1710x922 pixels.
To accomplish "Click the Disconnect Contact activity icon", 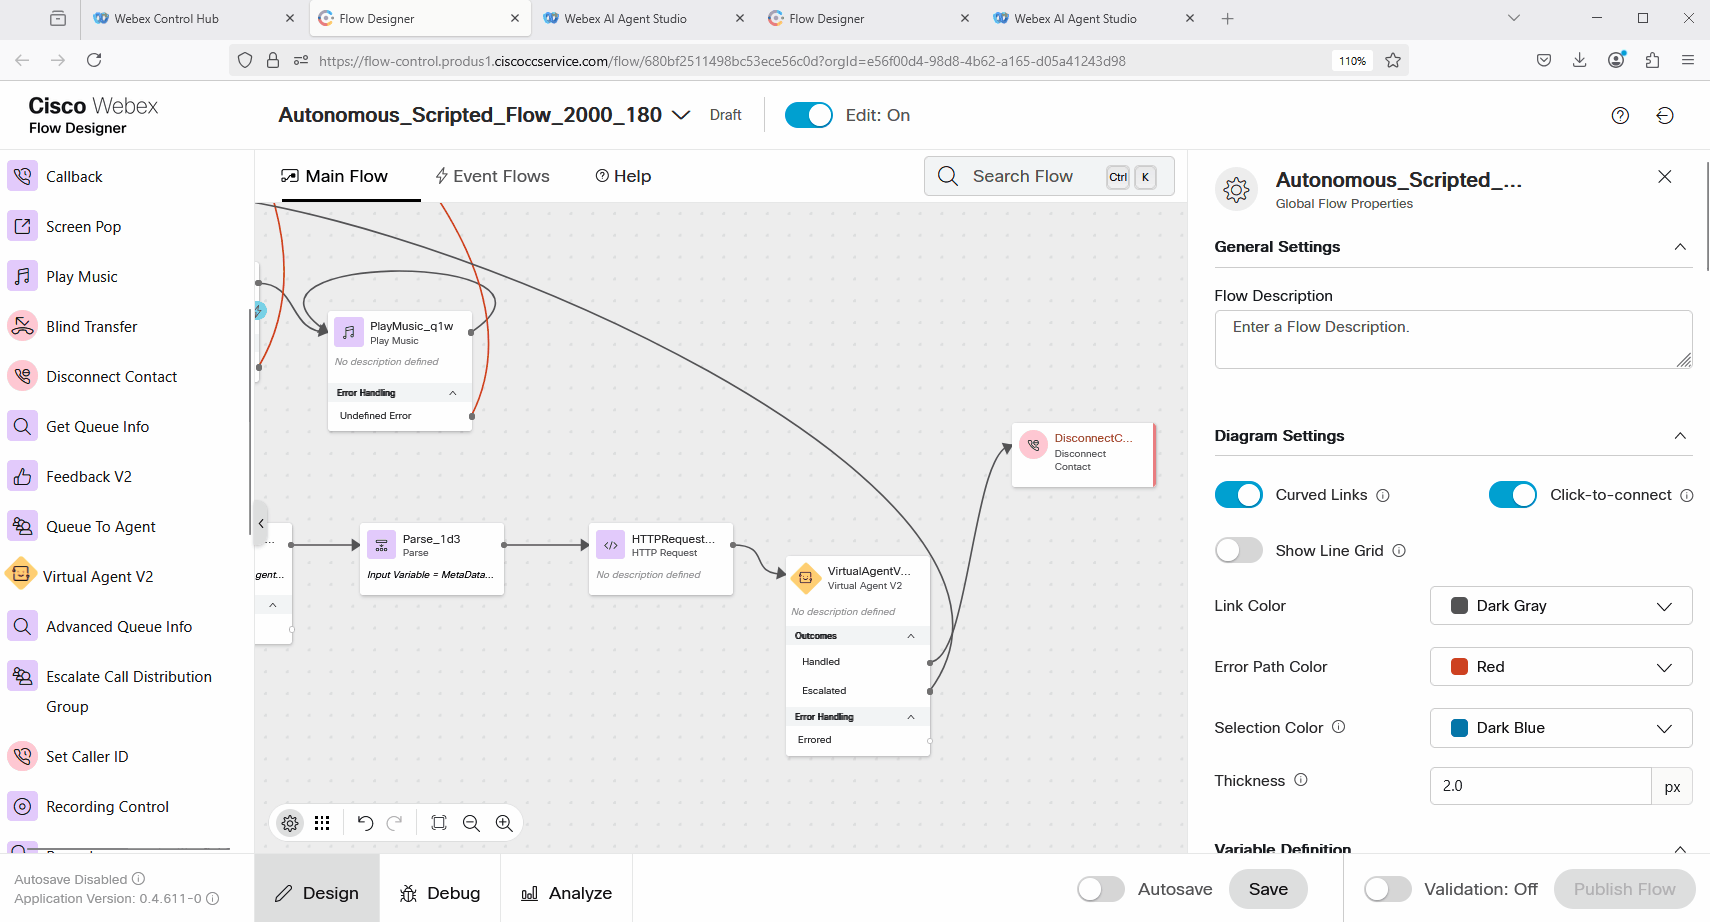I will (22, 376).
